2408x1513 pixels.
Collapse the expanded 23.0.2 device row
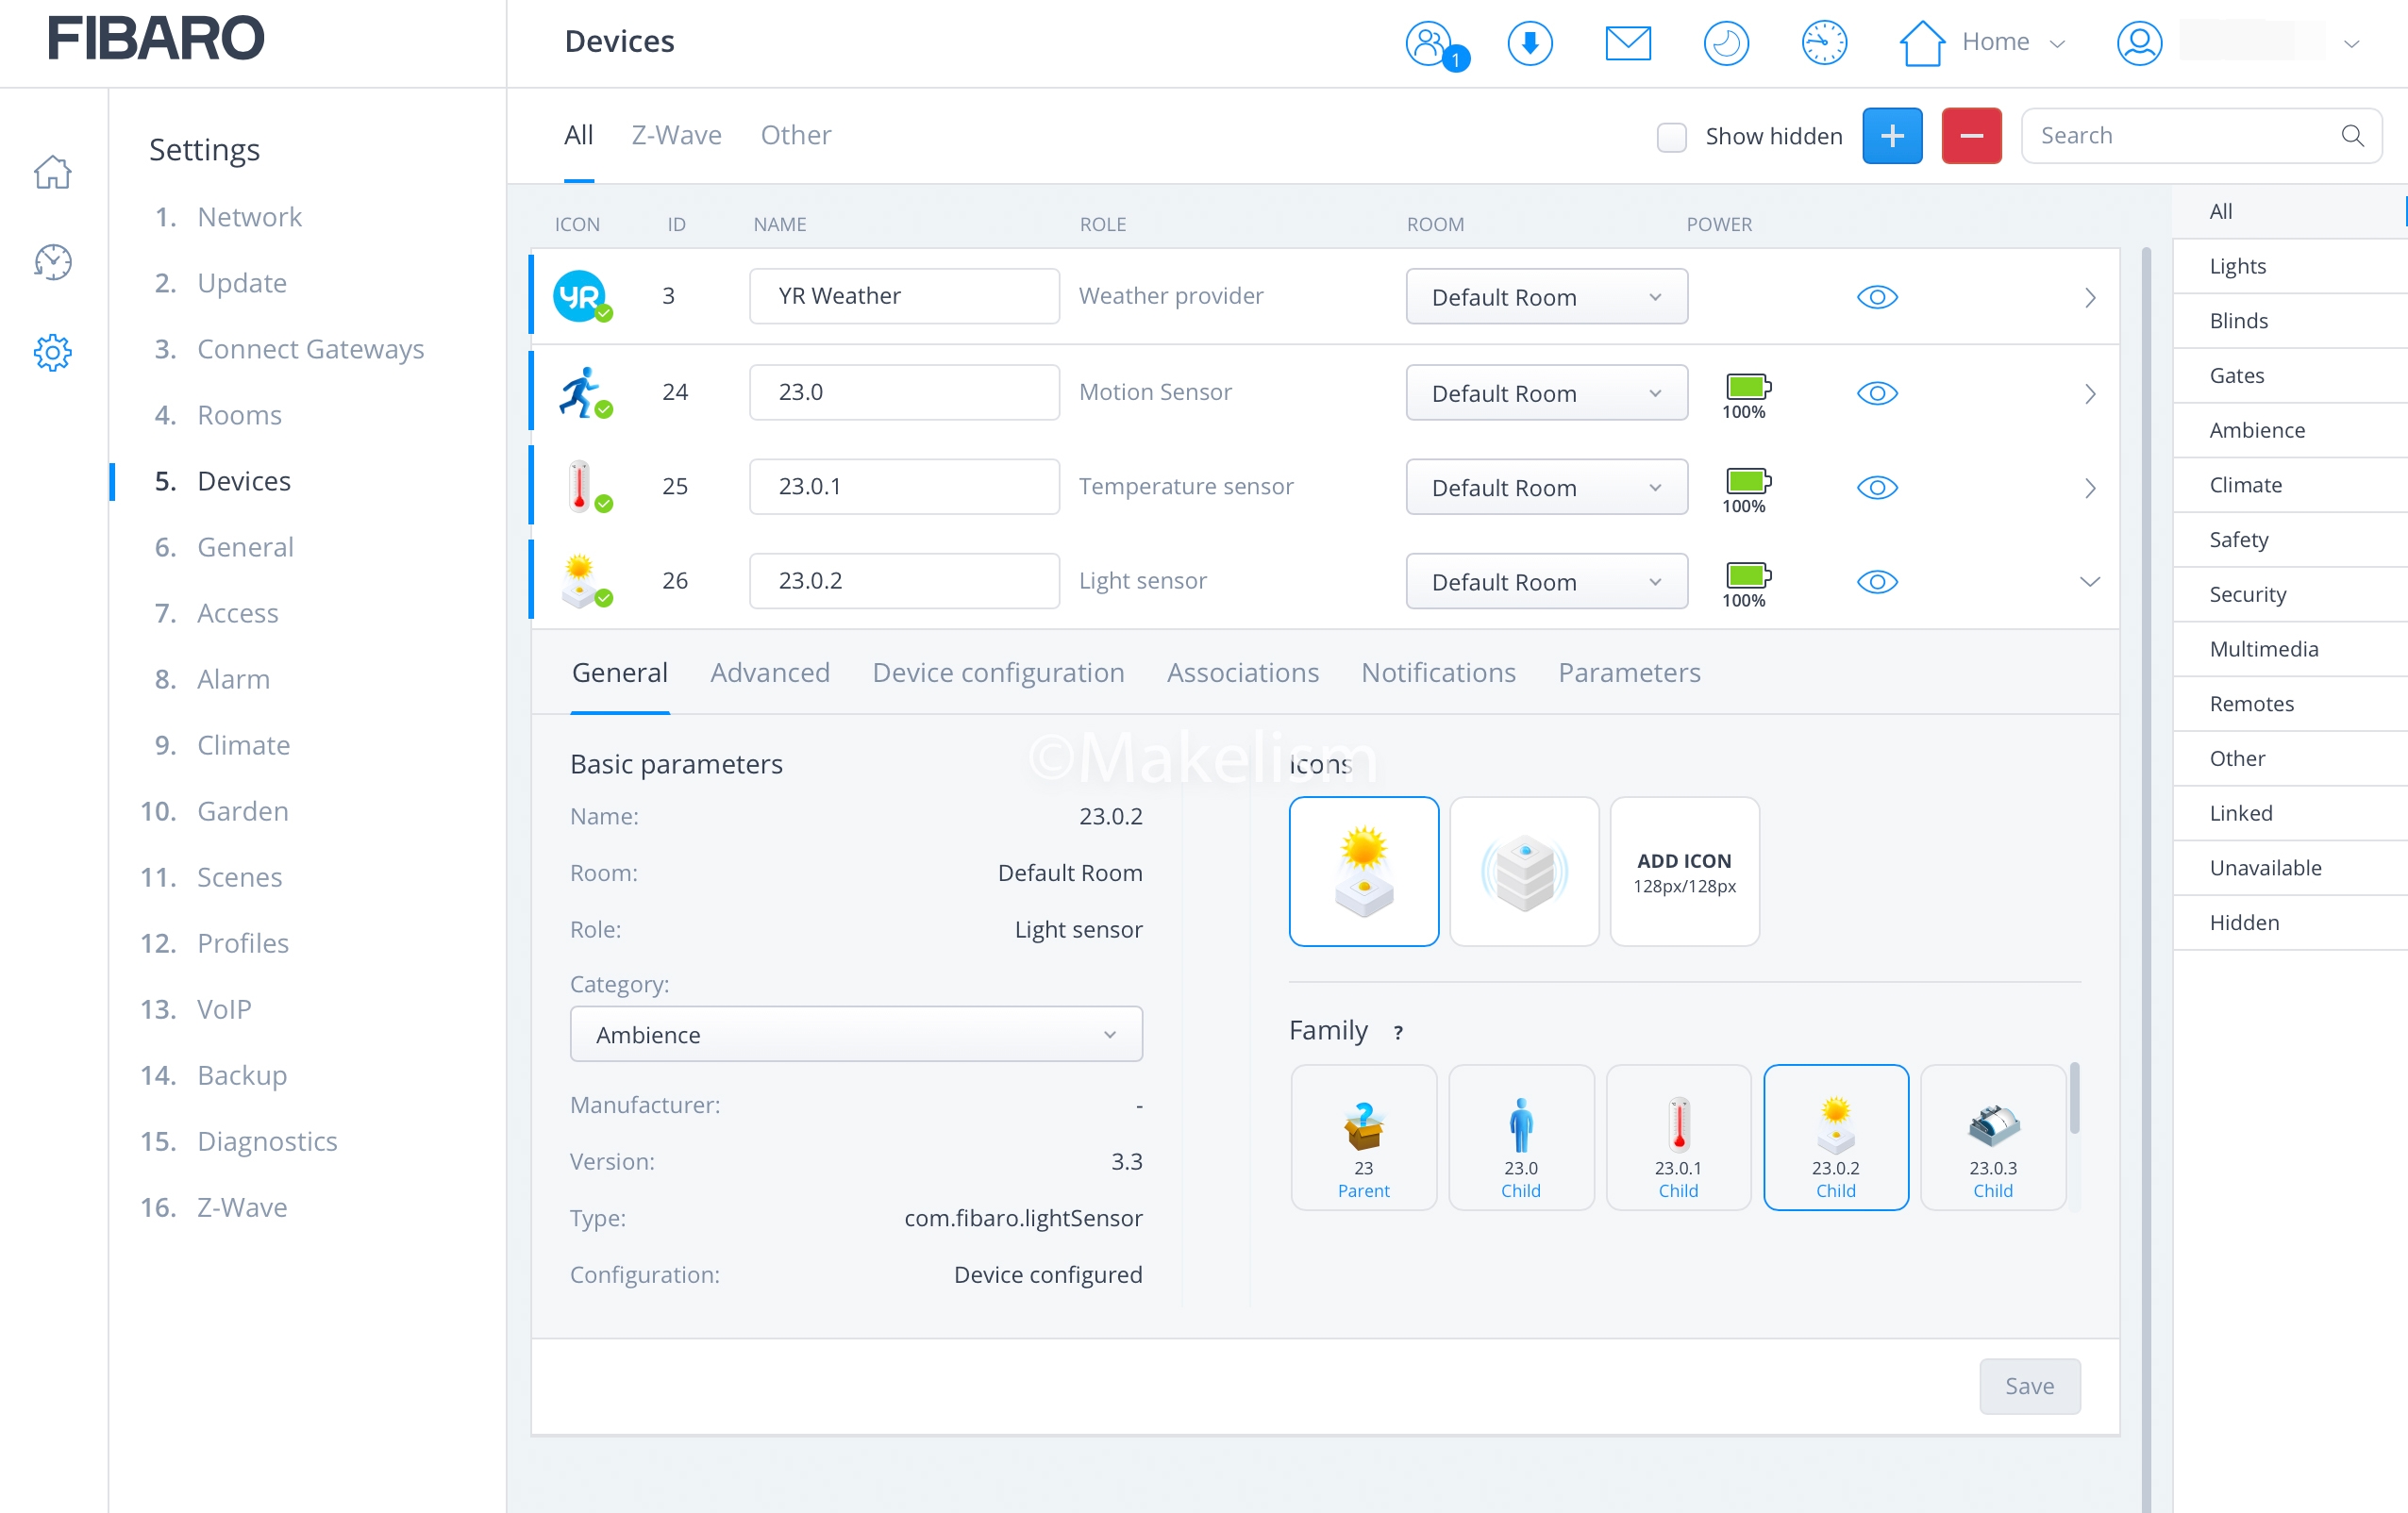pyautogui.click(x=2089, y=581)
